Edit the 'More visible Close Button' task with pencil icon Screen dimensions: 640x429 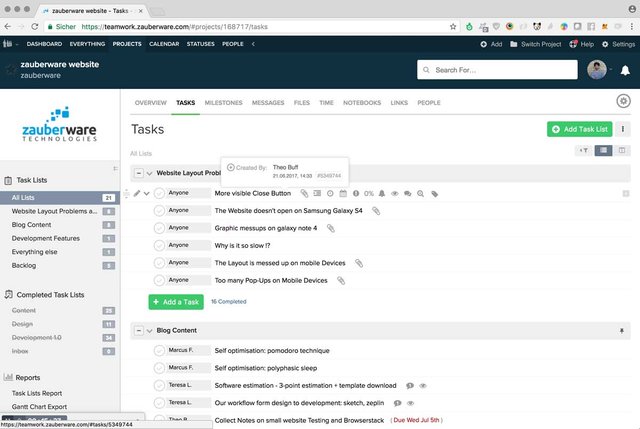click(x=137, y=193)
